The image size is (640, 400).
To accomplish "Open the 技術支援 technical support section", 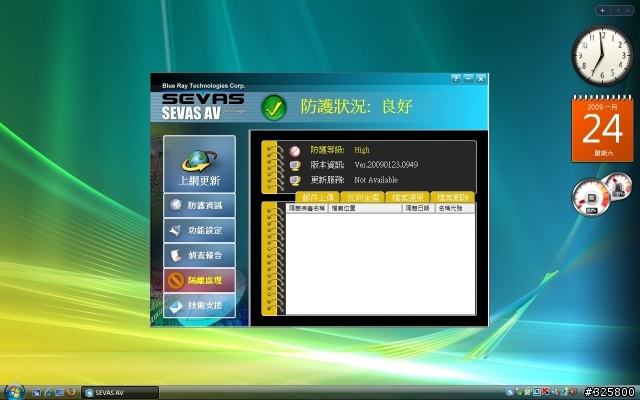I will pyautogui.click(x=199, y=305).
